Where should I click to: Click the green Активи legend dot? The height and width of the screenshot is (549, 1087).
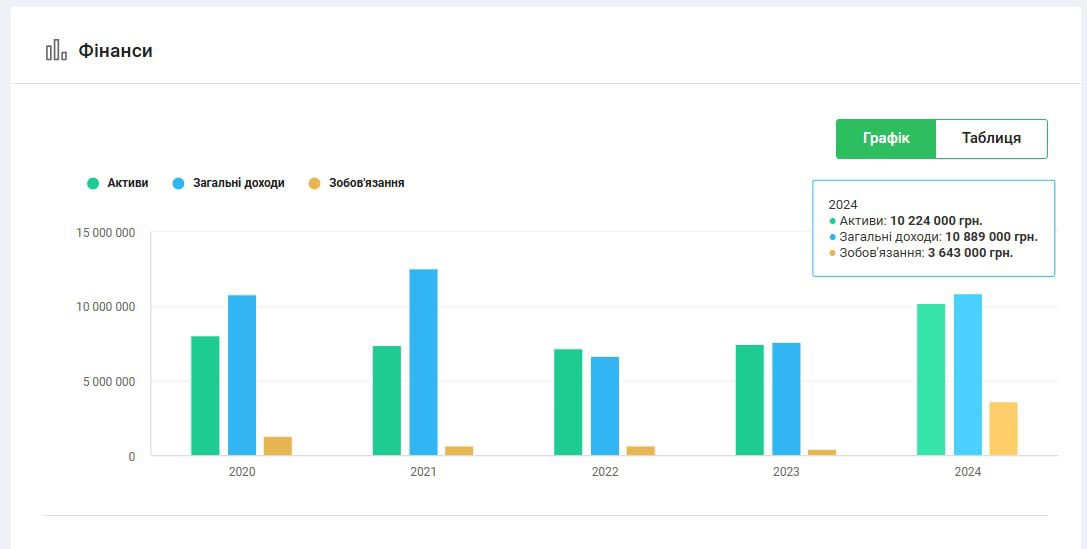(94, 183)
